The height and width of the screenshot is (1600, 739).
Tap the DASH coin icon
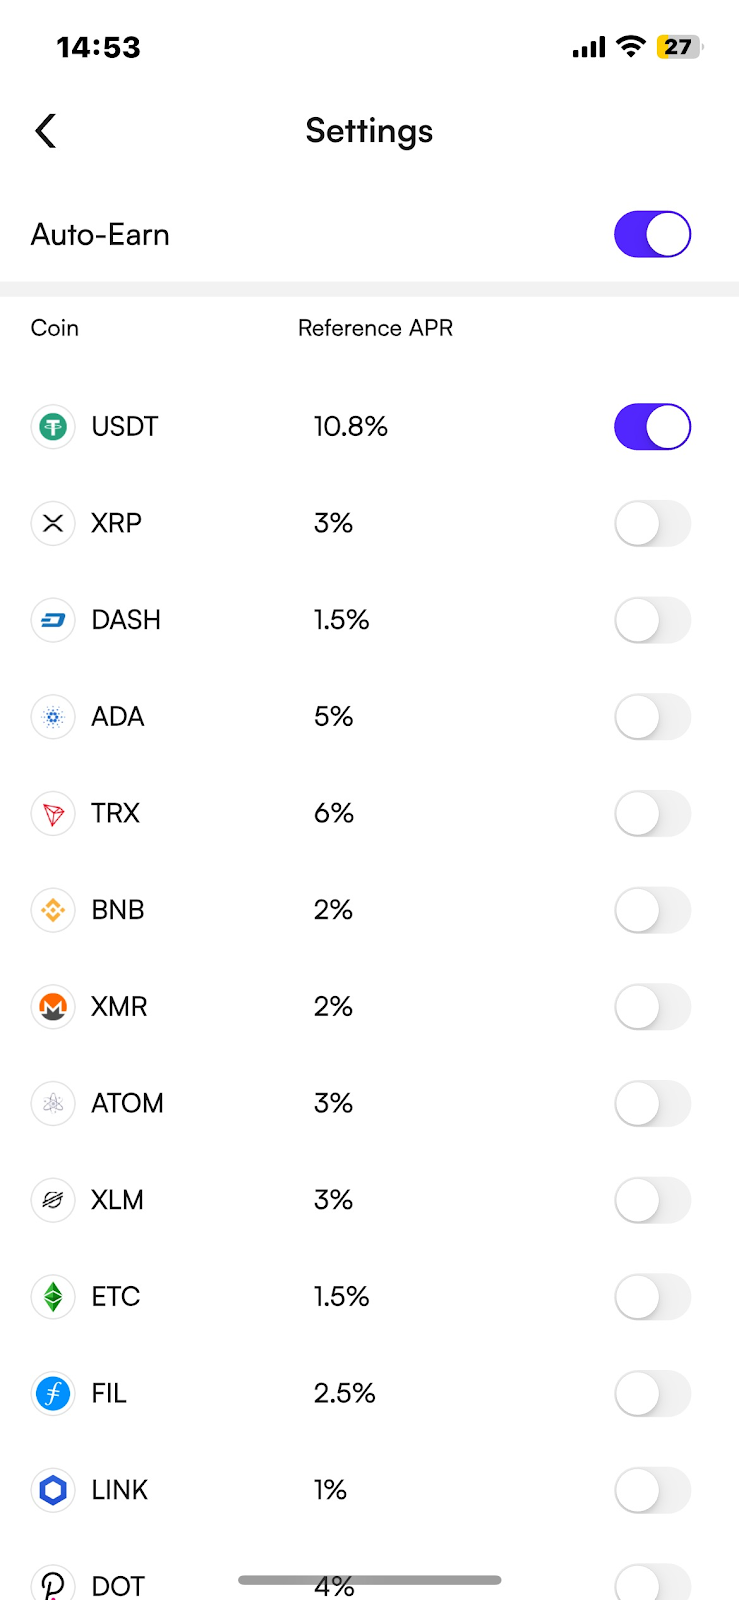click(x=53, y=620)
